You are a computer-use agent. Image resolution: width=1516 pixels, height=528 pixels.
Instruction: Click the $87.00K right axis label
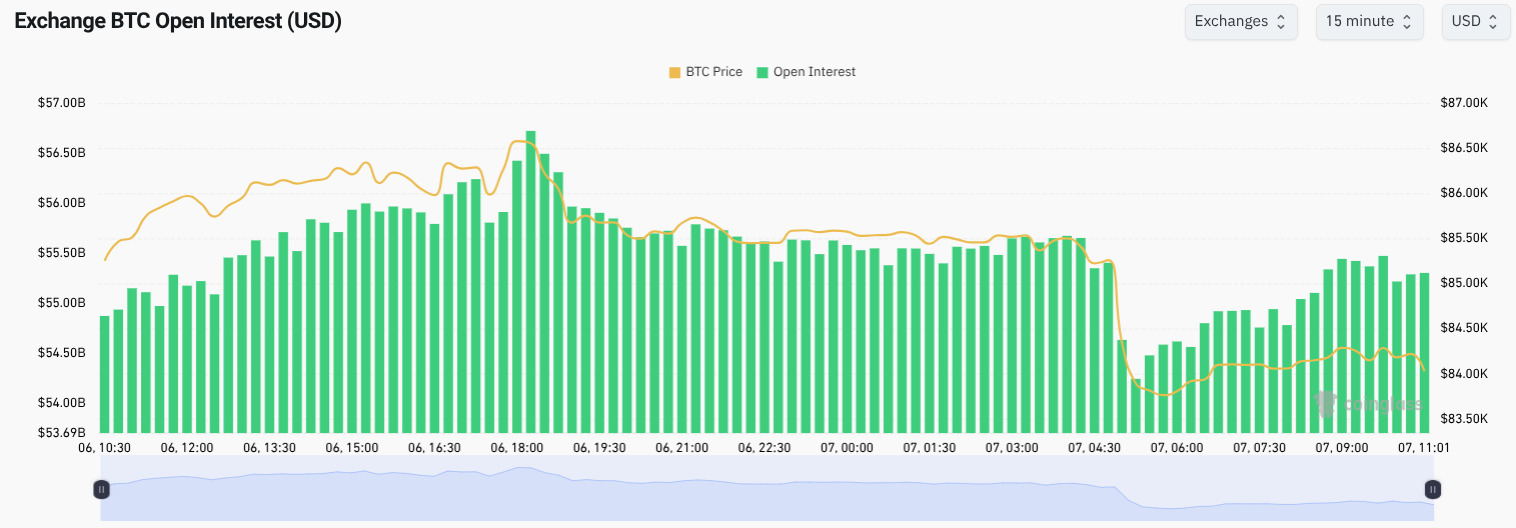pyautogui.click(x=1464, y=103)
